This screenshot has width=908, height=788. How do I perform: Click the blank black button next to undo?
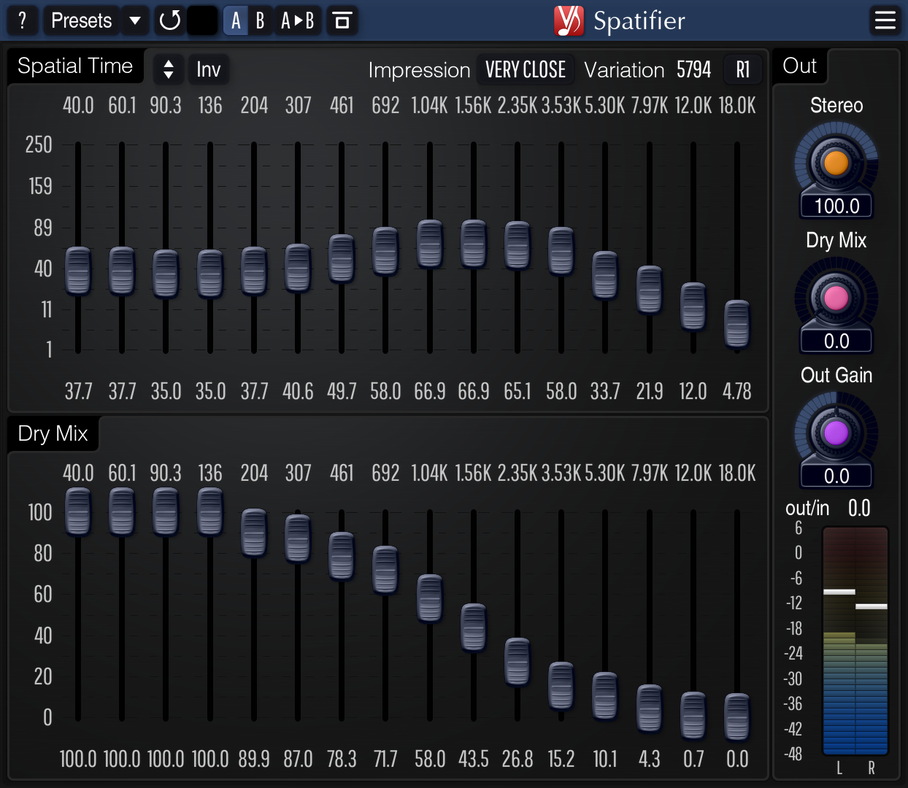(202, 21)
